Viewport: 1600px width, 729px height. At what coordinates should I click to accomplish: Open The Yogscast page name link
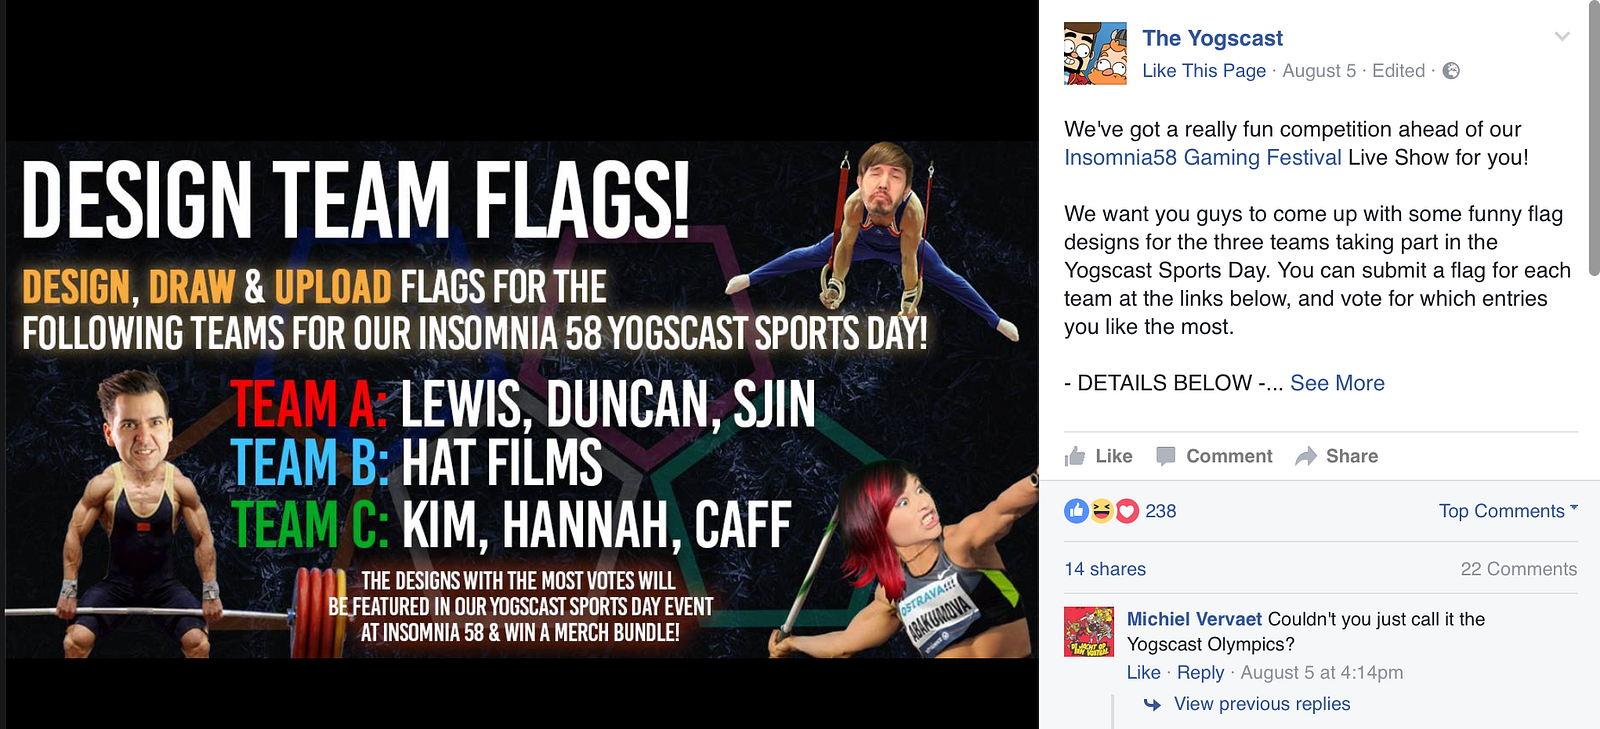click(x=1213, y=38)
